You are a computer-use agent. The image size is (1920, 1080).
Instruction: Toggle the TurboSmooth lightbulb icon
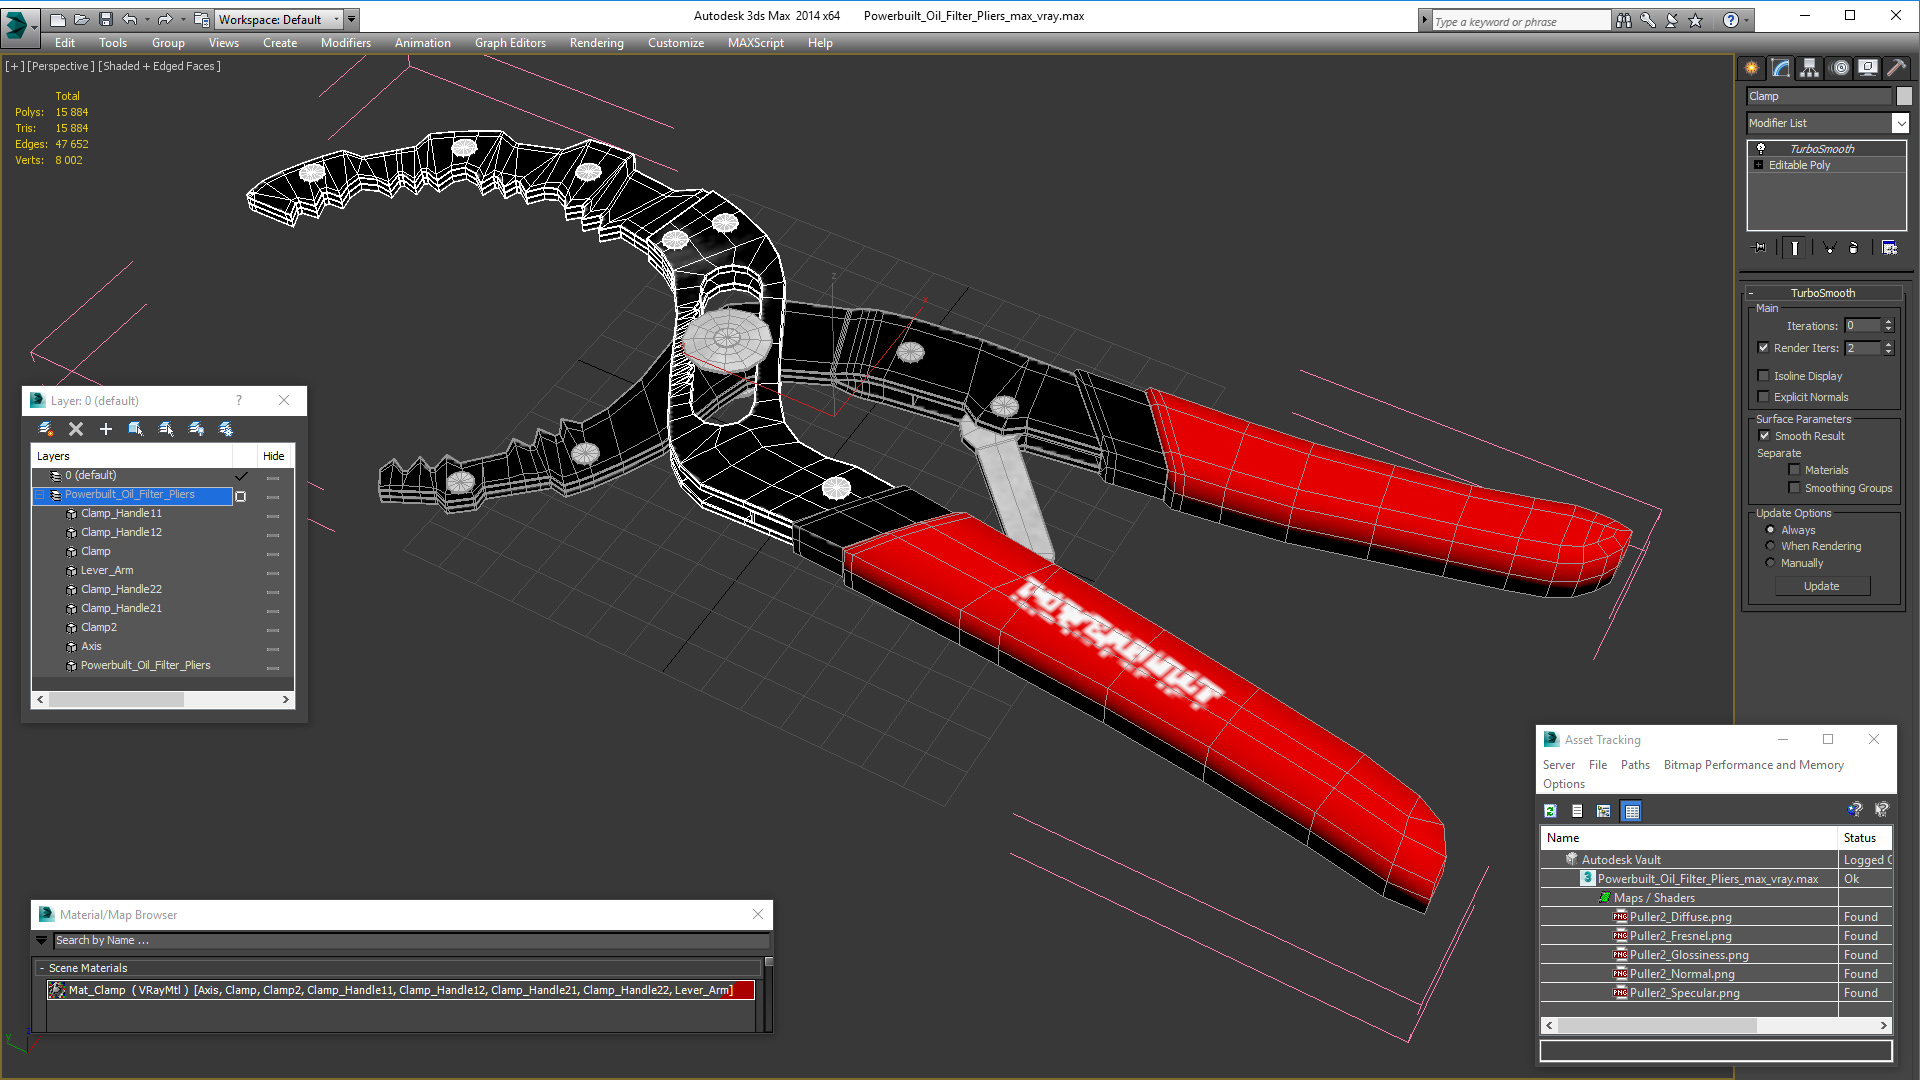[x=1761, y=148]
